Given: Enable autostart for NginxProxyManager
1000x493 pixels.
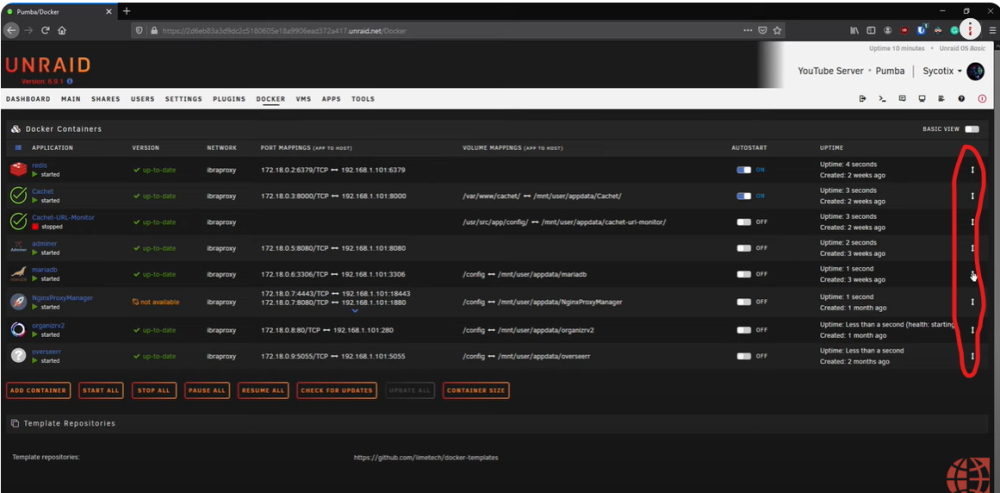Looking at the screenshot, I should click(744, 302).
